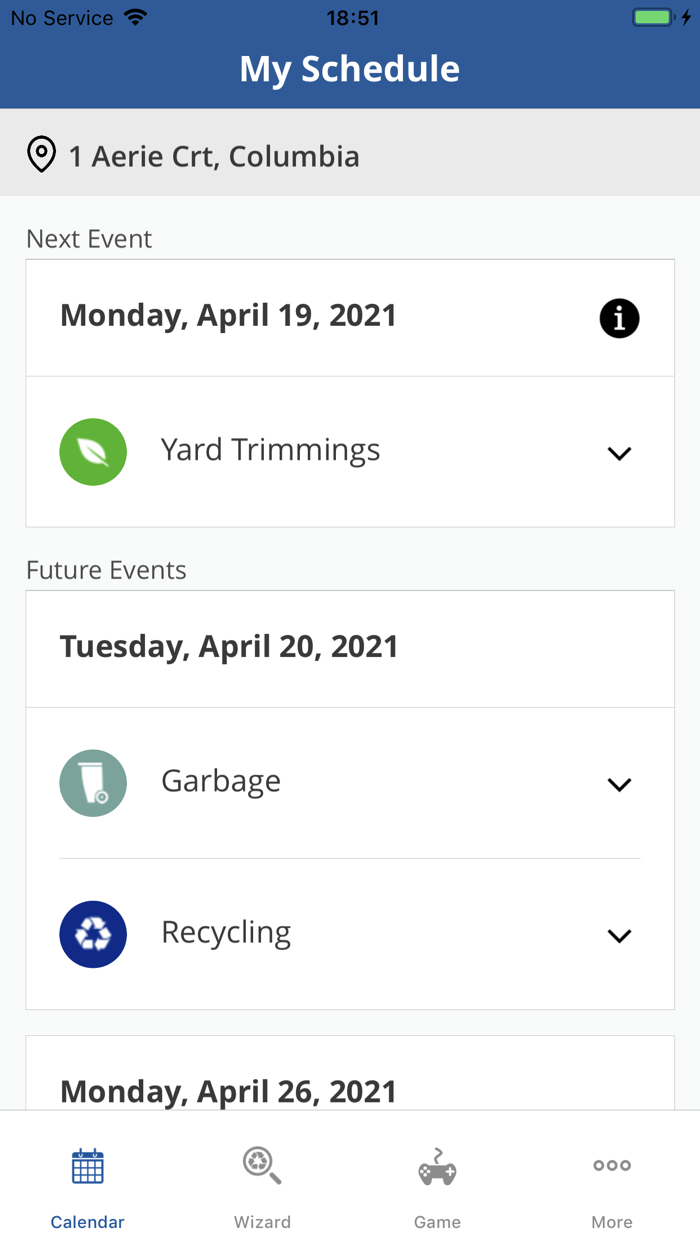Tap the blue Recycling symbol icon
The width and height of the screenshot is (700, 1244).
93,934
